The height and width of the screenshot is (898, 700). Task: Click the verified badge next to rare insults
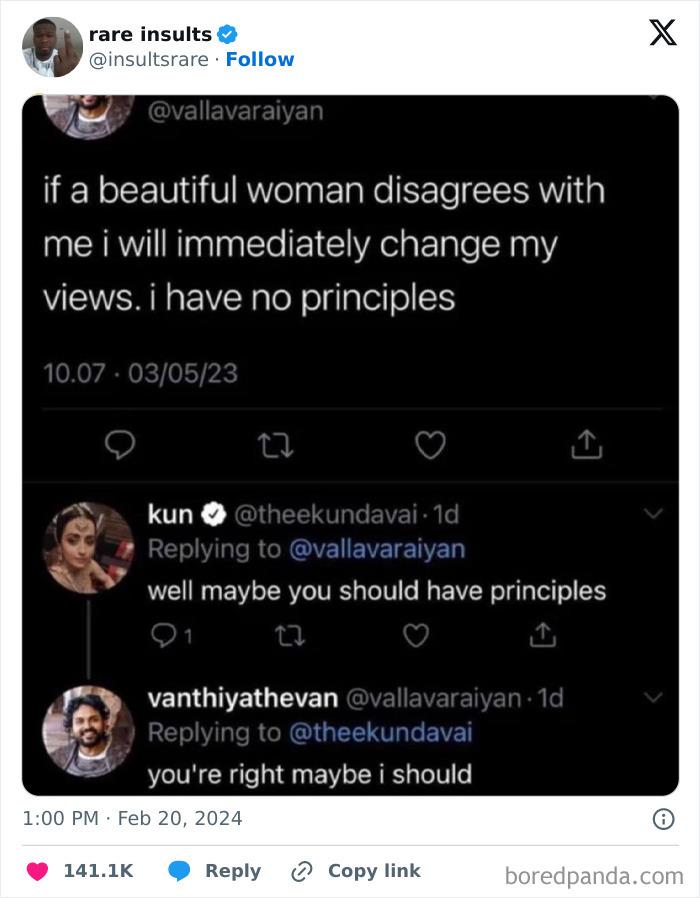coord(228,33)
